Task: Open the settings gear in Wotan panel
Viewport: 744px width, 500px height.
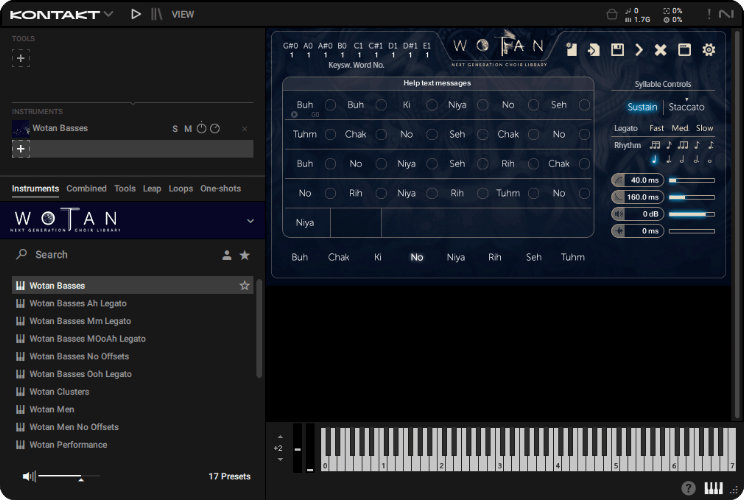Action: (x=709, y=50)
